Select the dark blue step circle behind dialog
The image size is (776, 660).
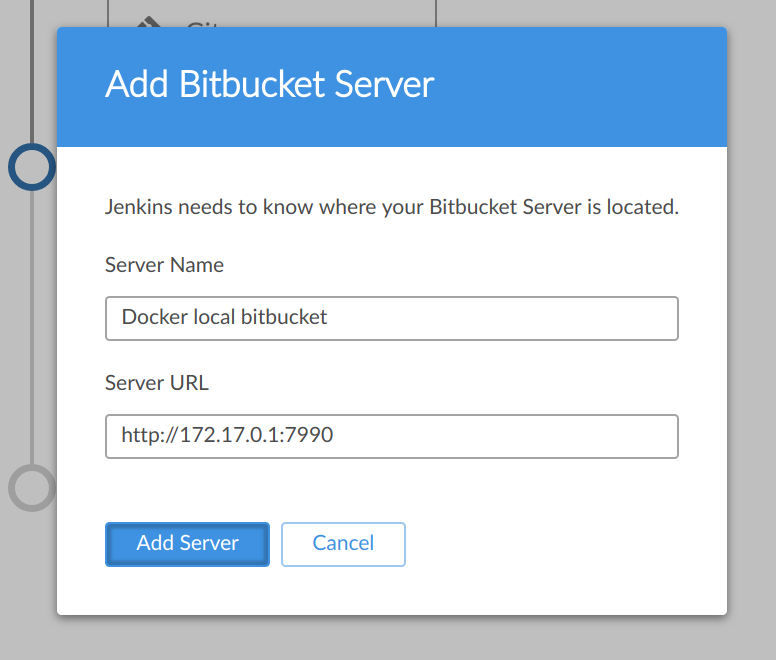tap(32, 167)
